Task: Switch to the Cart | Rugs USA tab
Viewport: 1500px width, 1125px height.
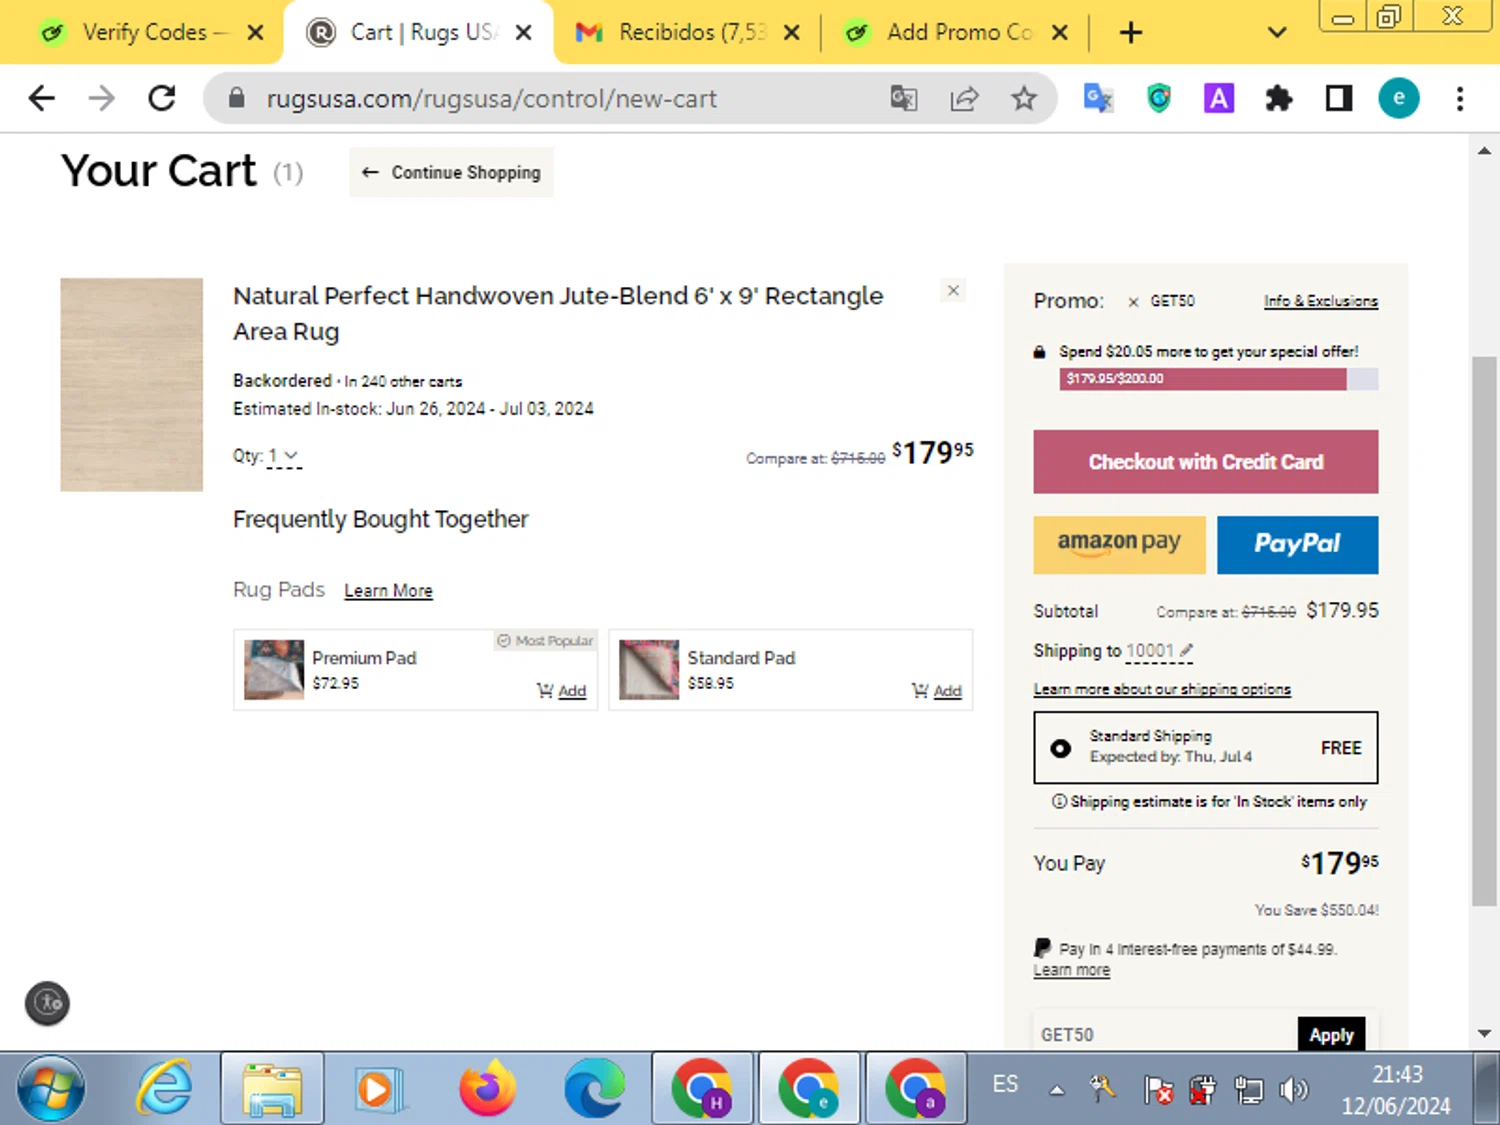Action: coord(419,32)
